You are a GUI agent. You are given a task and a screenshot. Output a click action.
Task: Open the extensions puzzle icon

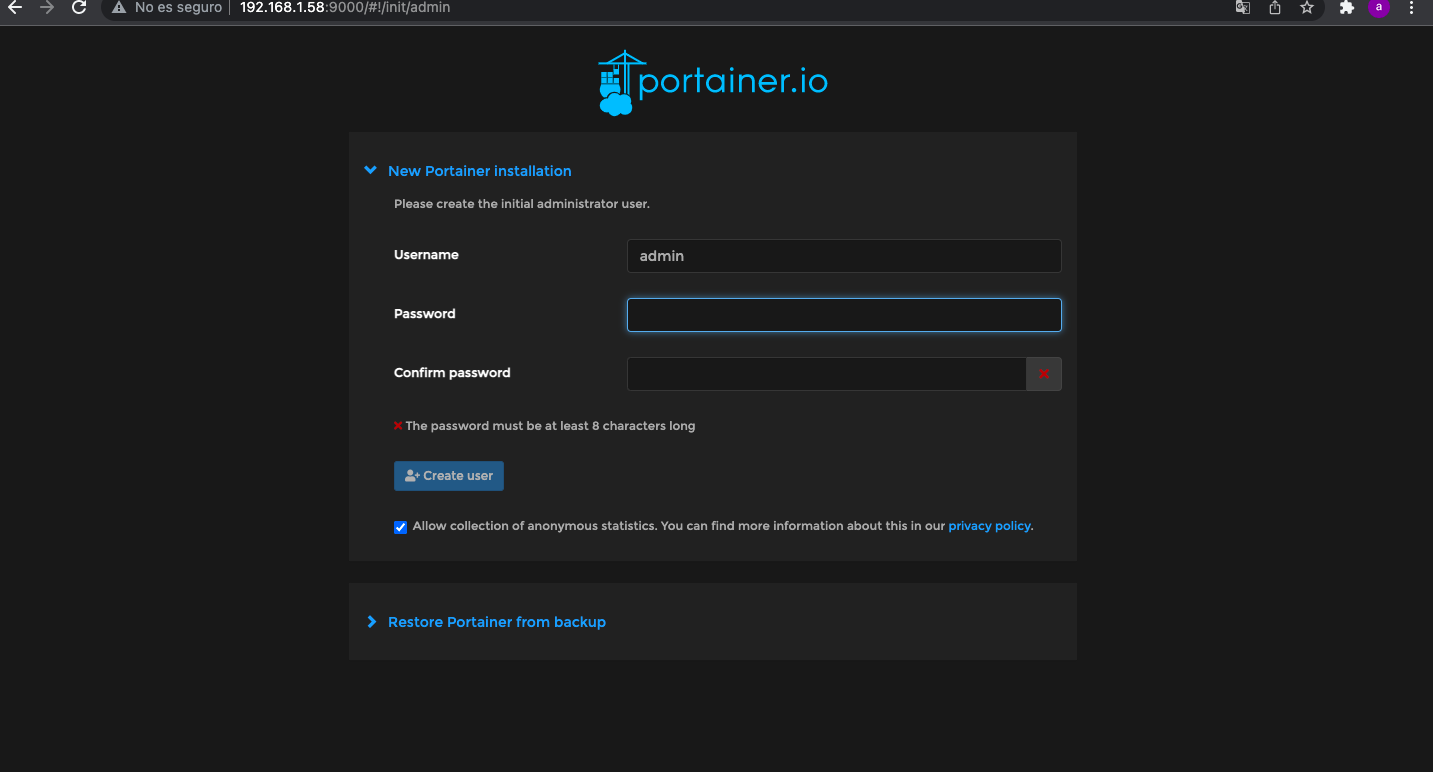click(1347, 8)
